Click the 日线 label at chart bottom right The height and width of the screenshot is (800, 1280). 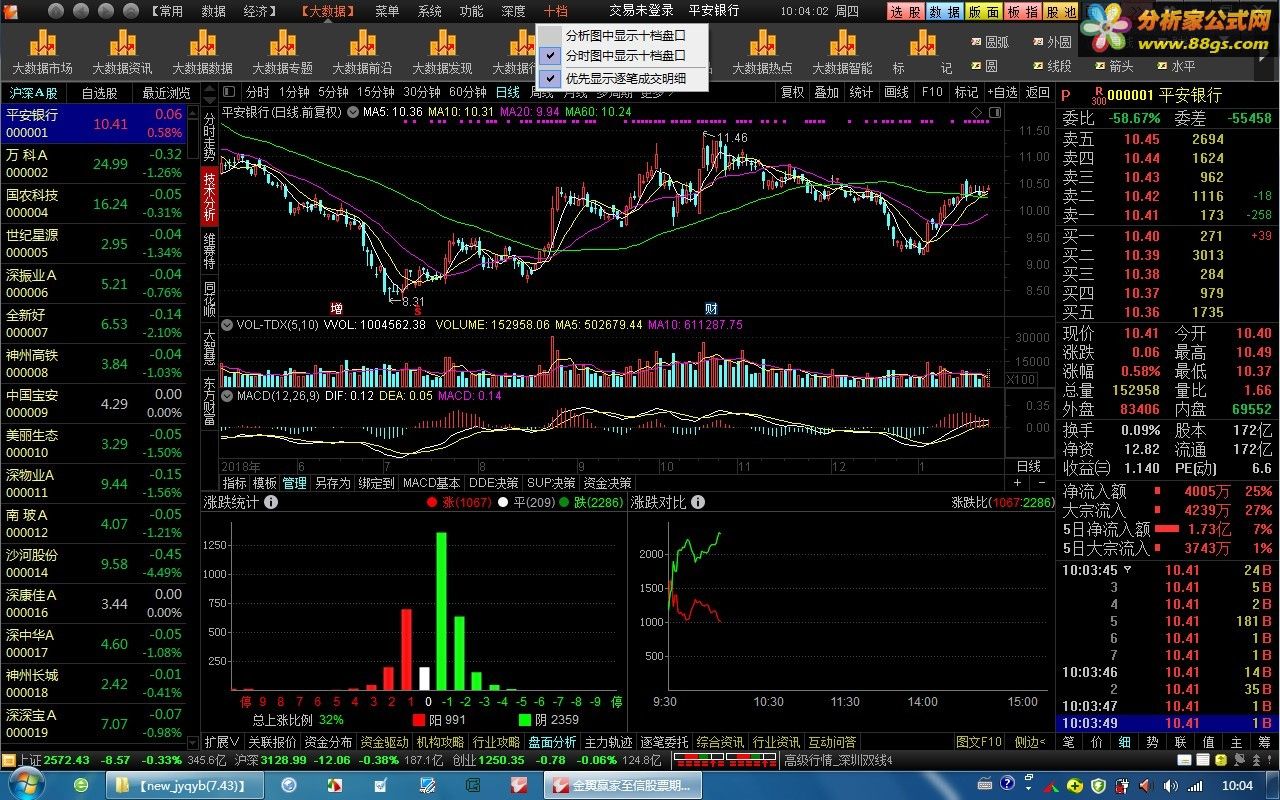[x=1029, y=466]
